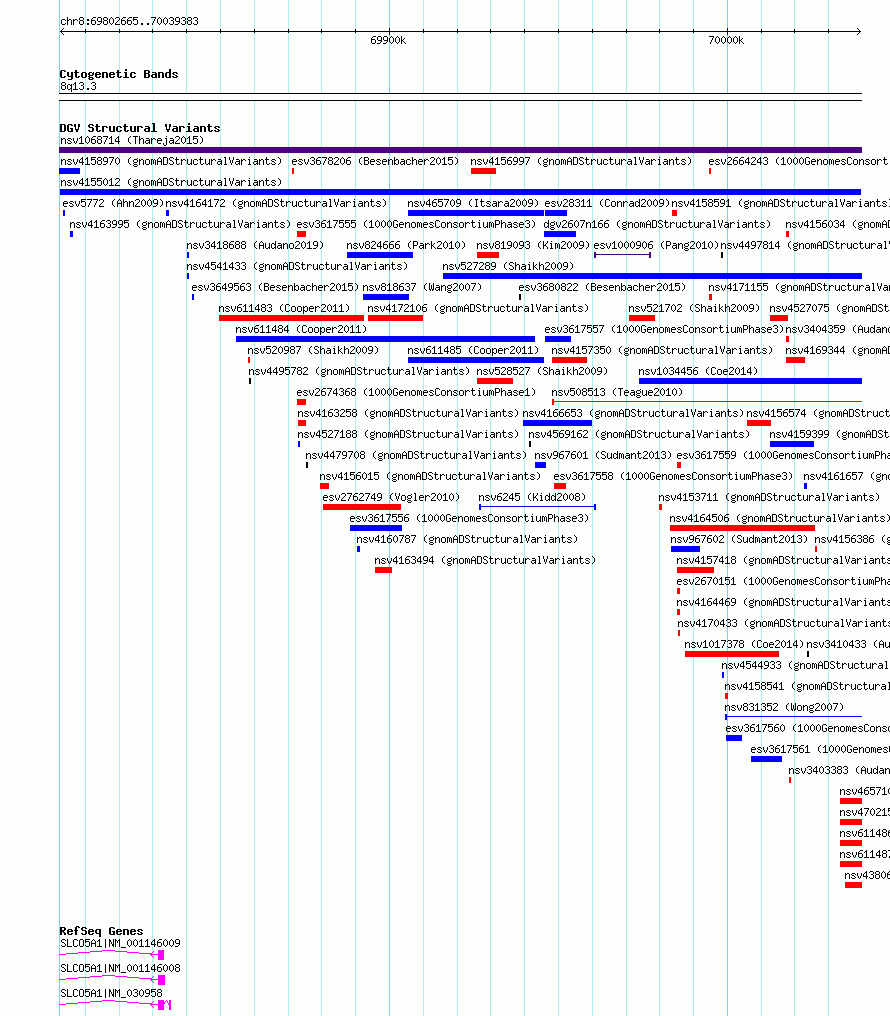Viewport: 890px width, 1016px height.
Task: Open nsv967602 (Sudmant2013) variant
Action: point(740,540)
